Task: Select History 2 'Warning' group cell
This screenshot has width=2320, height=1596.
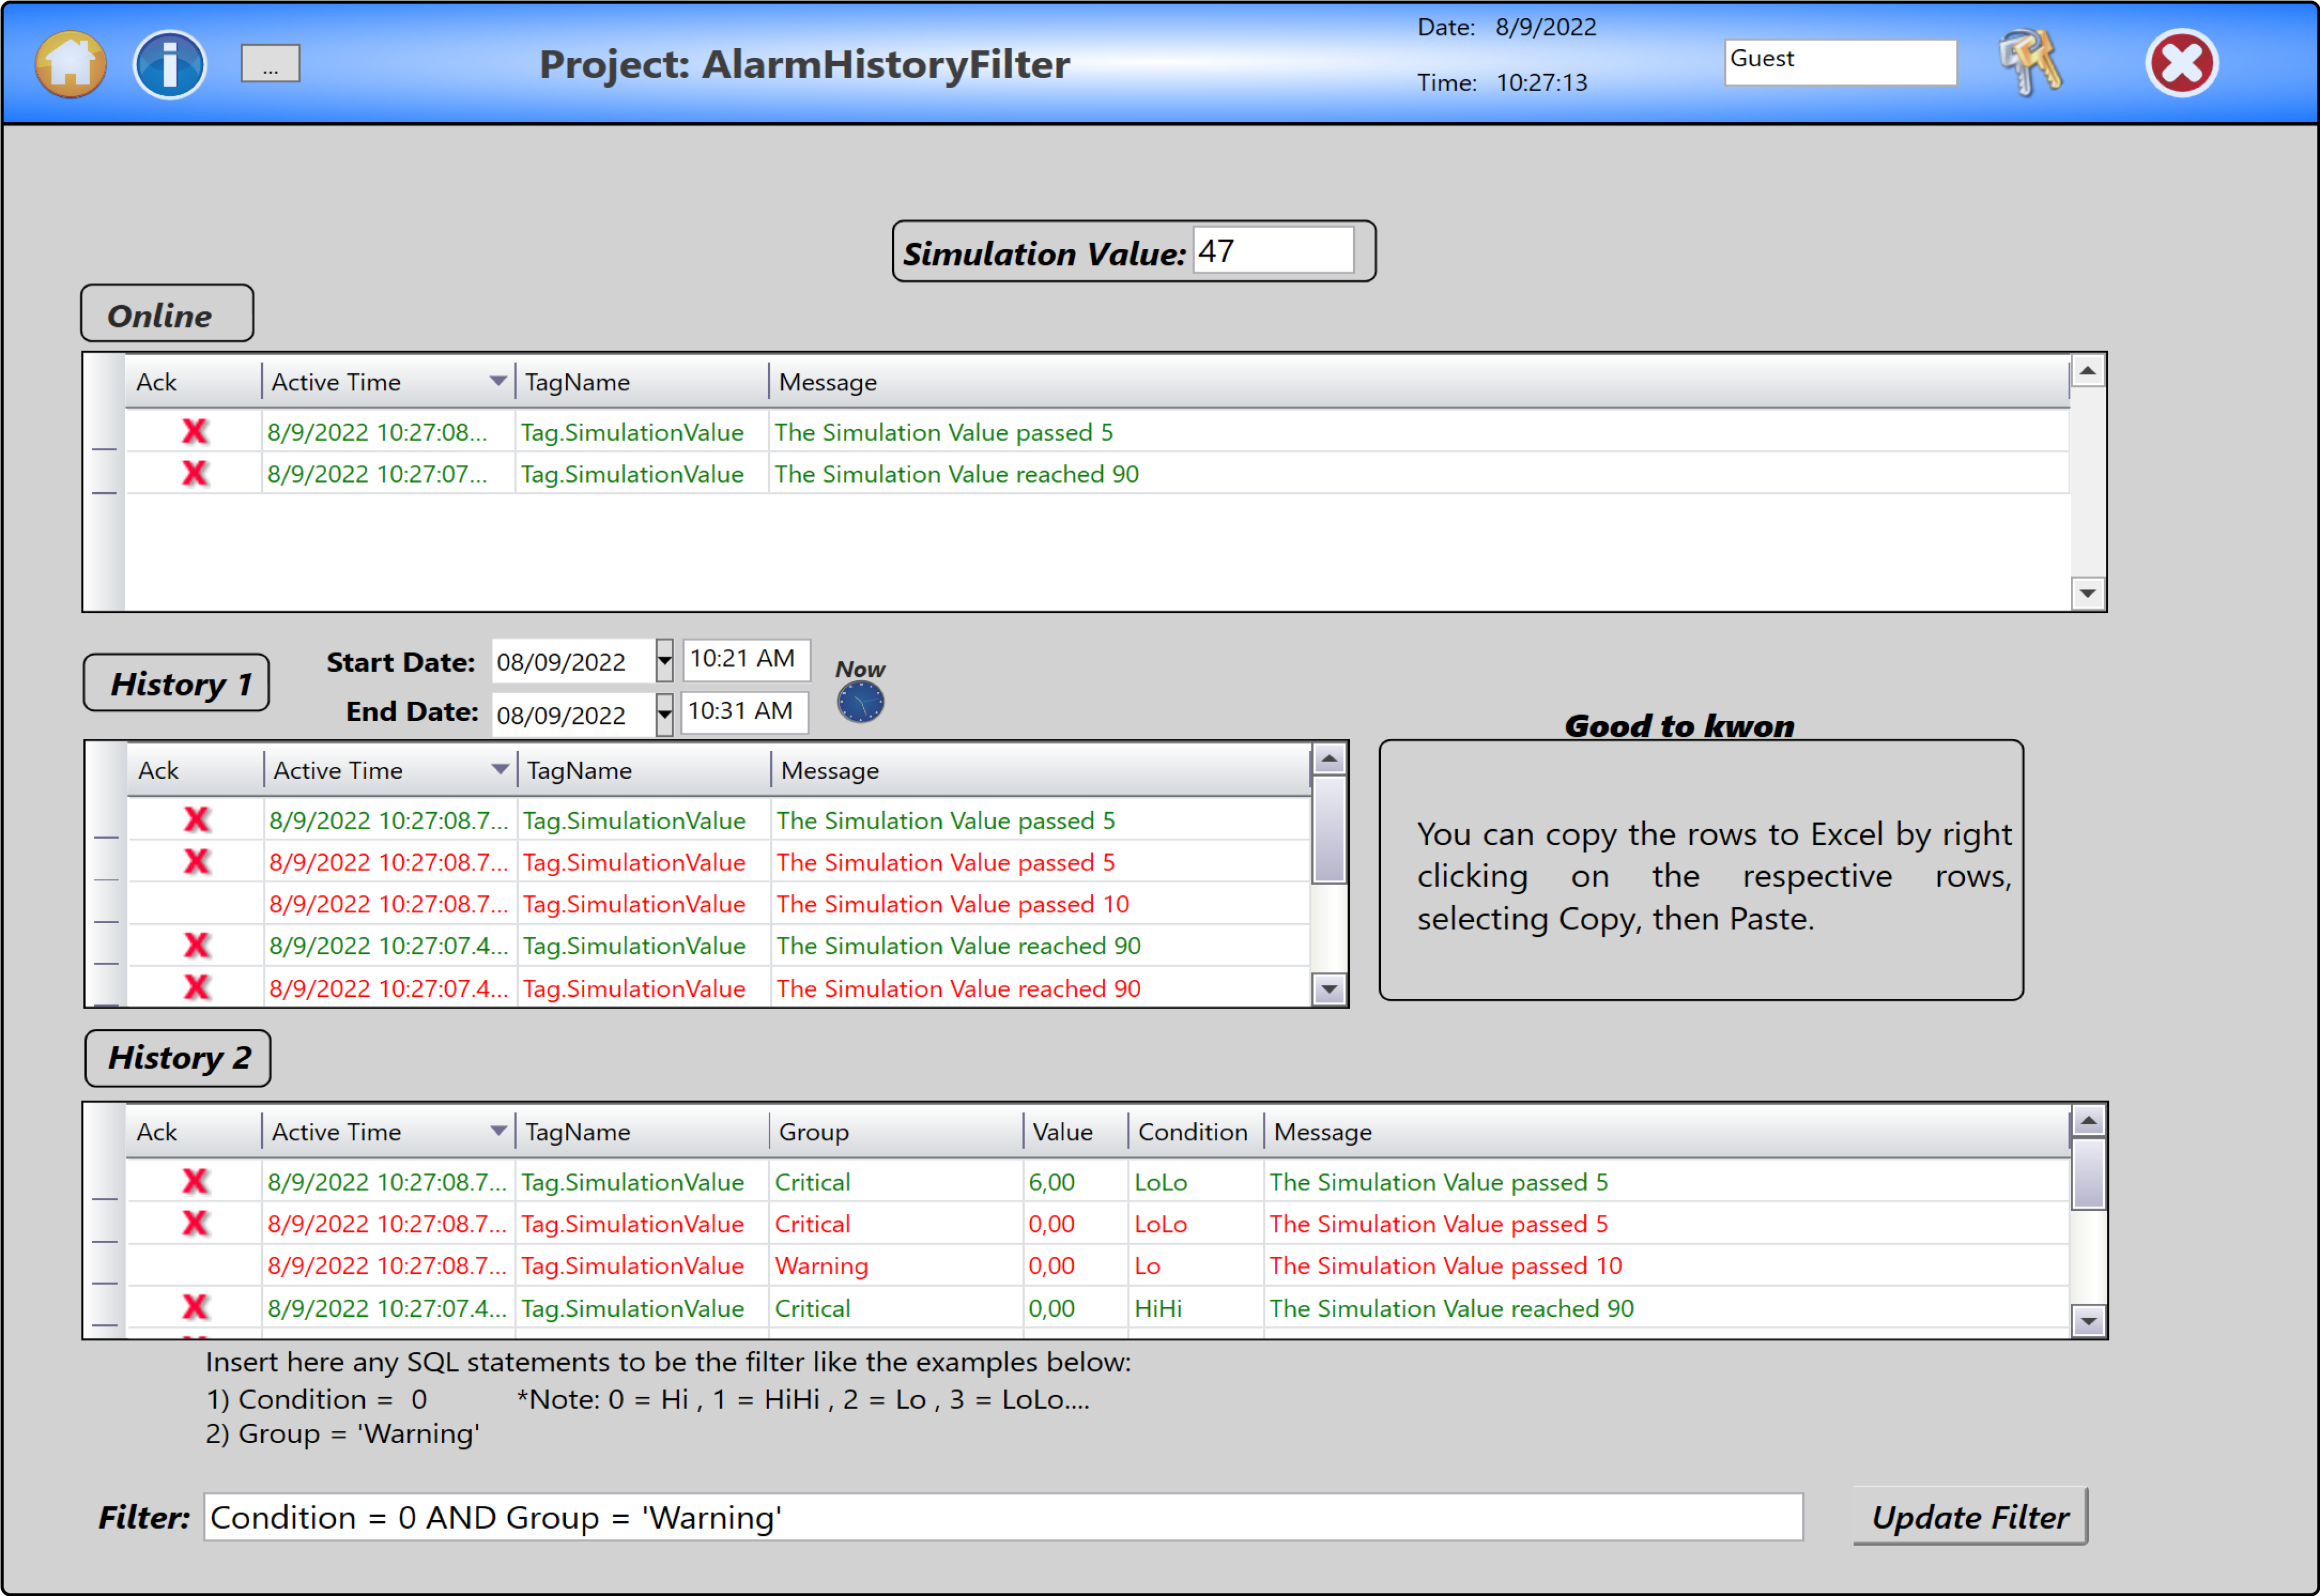Action: pyautogui.click(x=896, y=1266)
